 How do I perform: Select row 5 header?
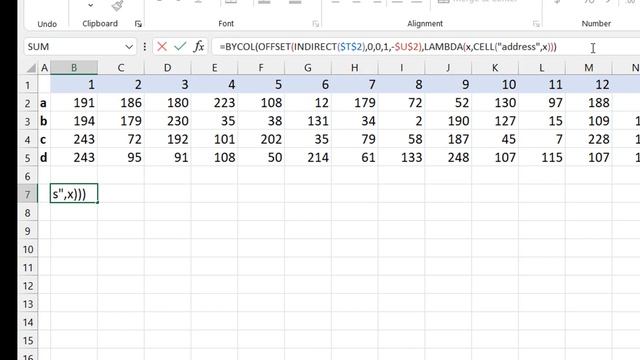point(28,158)
